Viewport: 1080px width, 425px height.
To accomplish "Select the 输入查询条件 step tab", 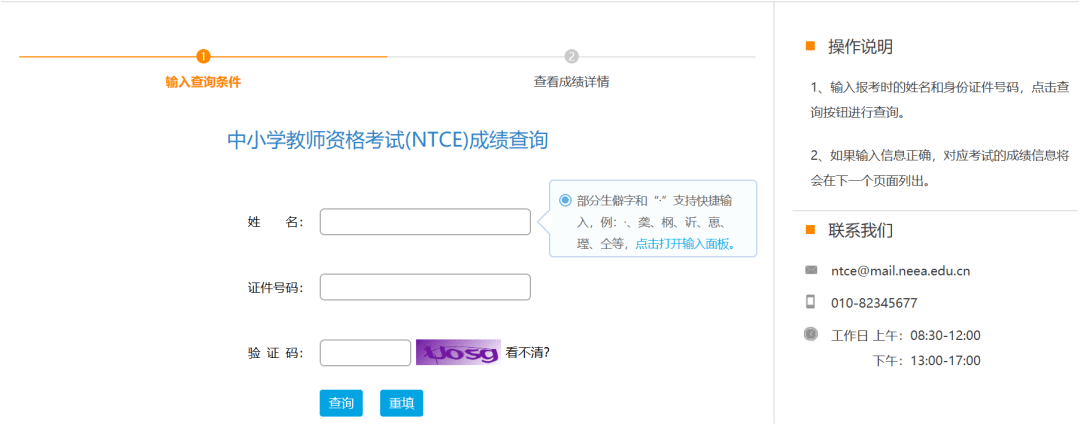I will click(x=203, y=82).
